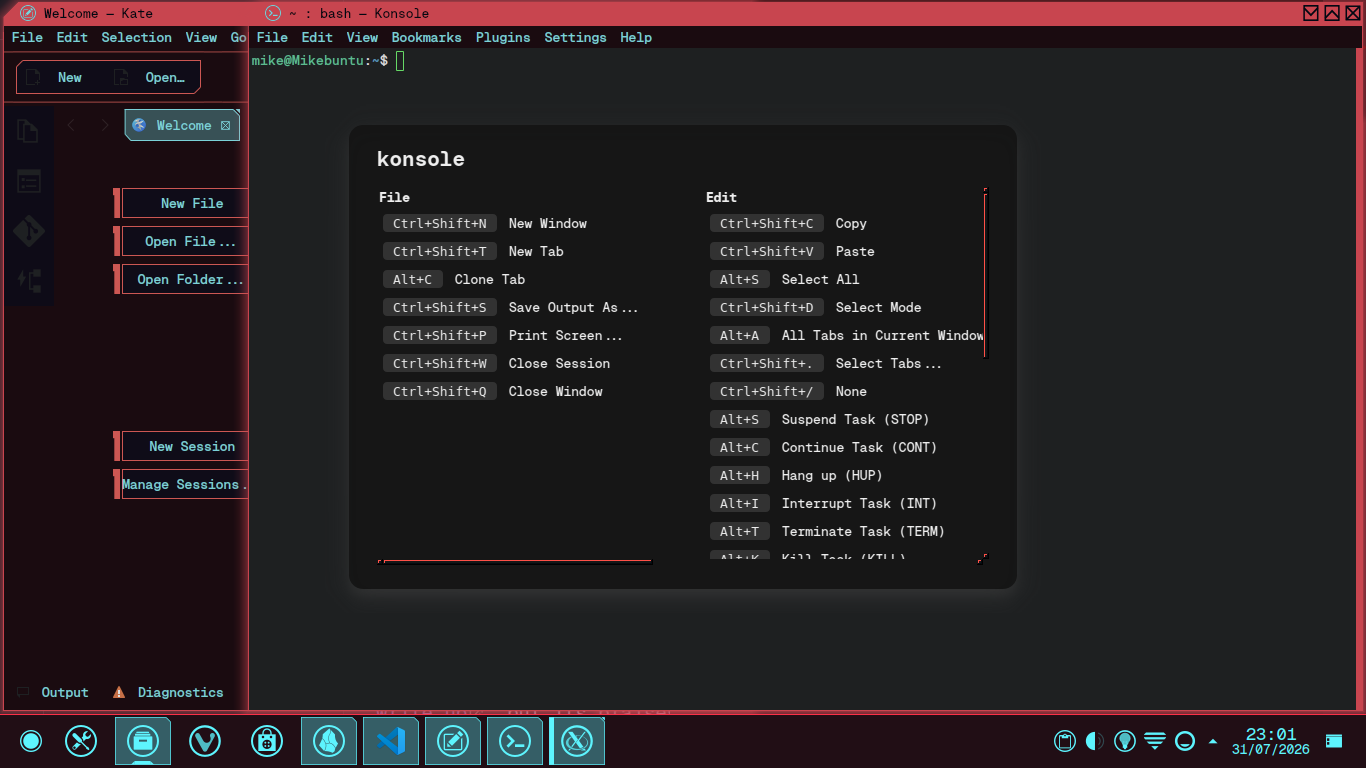This screenshot has height=768, width=1366.
Task: Open Kate's Selection menu
Action: (137, 37)
